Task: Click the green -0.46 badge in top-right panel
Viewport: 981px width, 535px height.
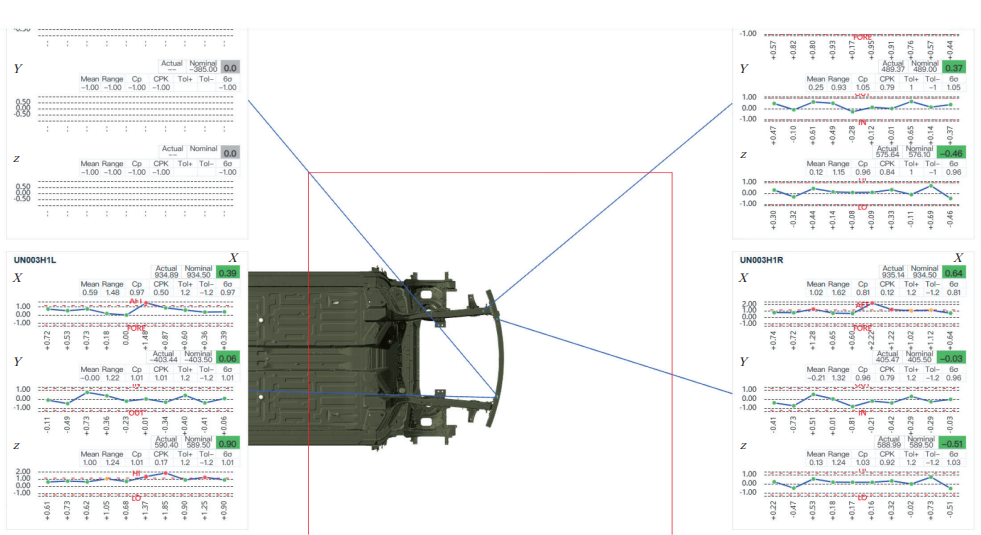Action: pyautogui.click(x=954, y=153)
